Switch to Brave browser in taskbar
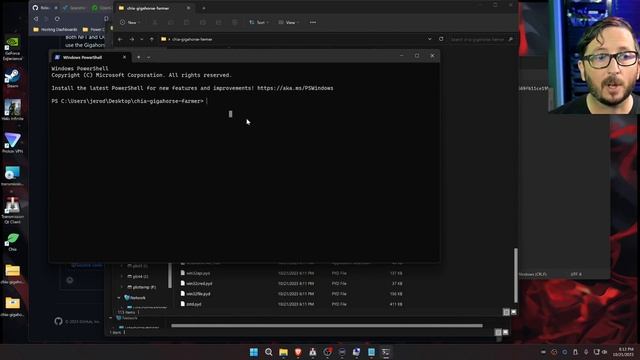Screen dimensions: 640x360 [298, 352]
